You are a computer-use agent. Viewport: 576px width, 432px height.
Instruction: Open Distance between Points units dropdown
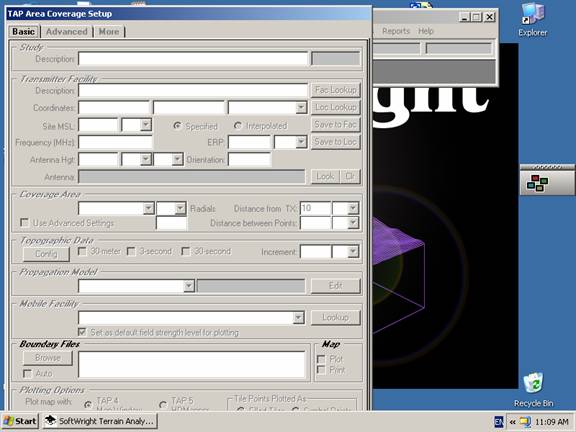tap(353, 223)
